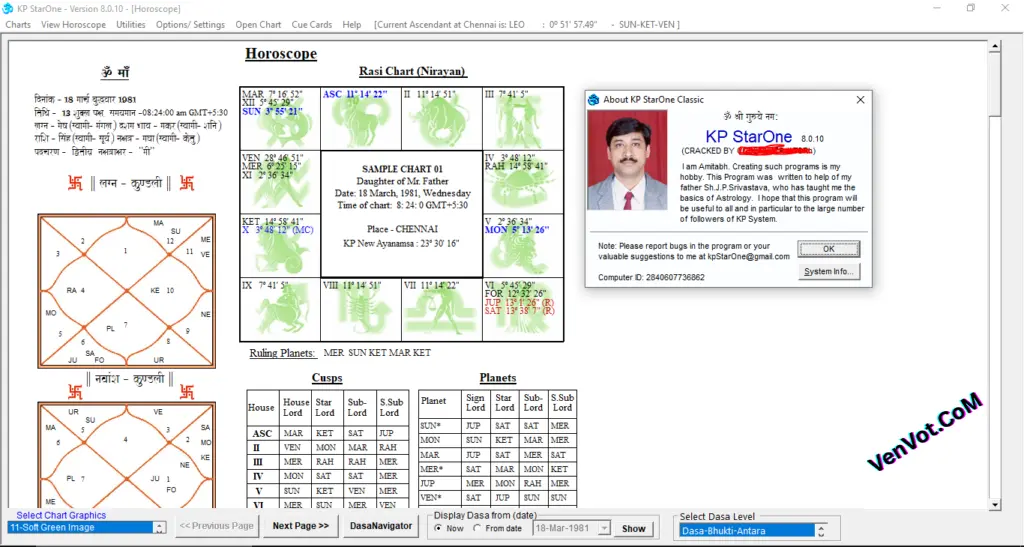This screenshot has width=1024, height=547.
Task: Click the Ruling Planets label
Action: (282, 353)
